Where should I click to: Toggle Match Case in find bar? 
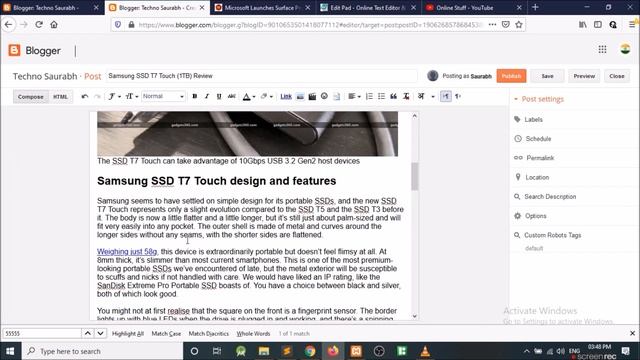click(166, 333)
